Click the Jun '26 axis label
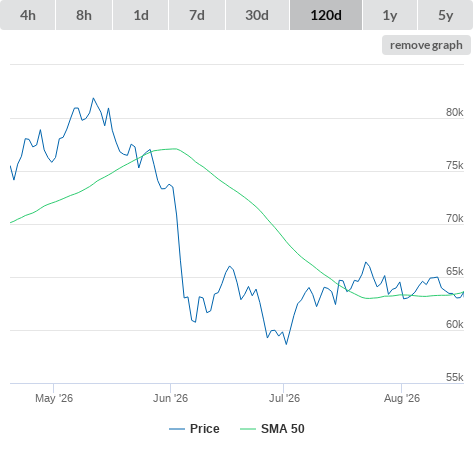Screen dimensions: 474x455 170,398
